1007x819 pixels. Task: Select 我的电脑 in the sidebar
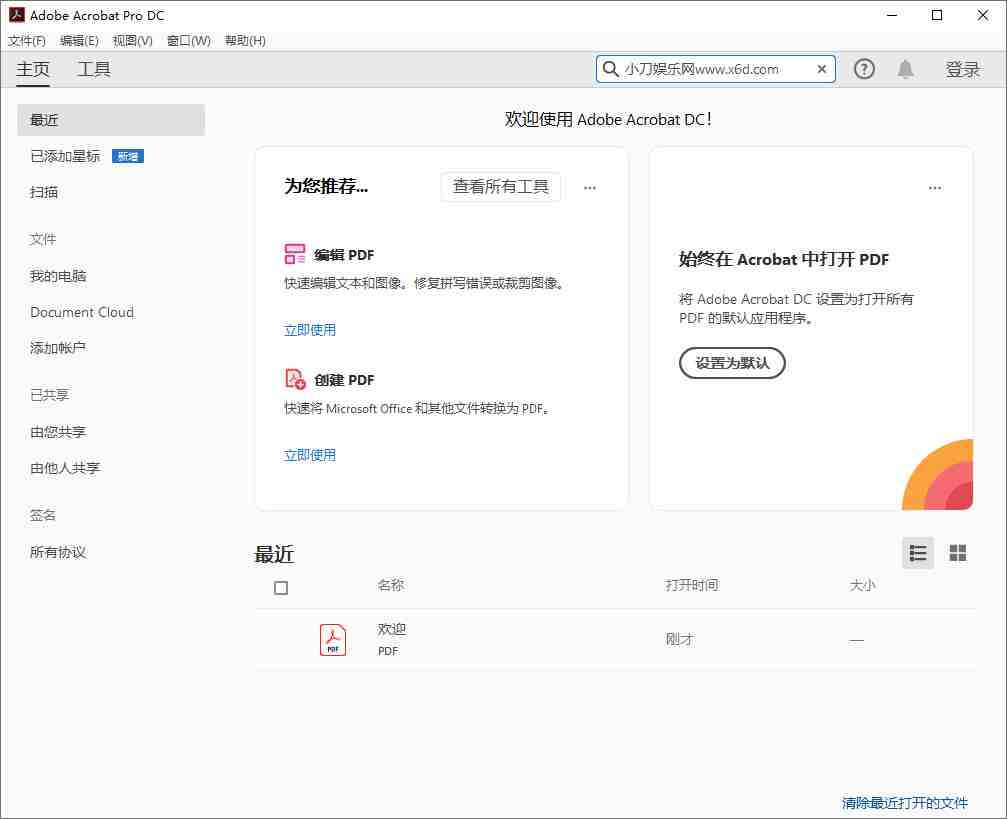(57, 276)
